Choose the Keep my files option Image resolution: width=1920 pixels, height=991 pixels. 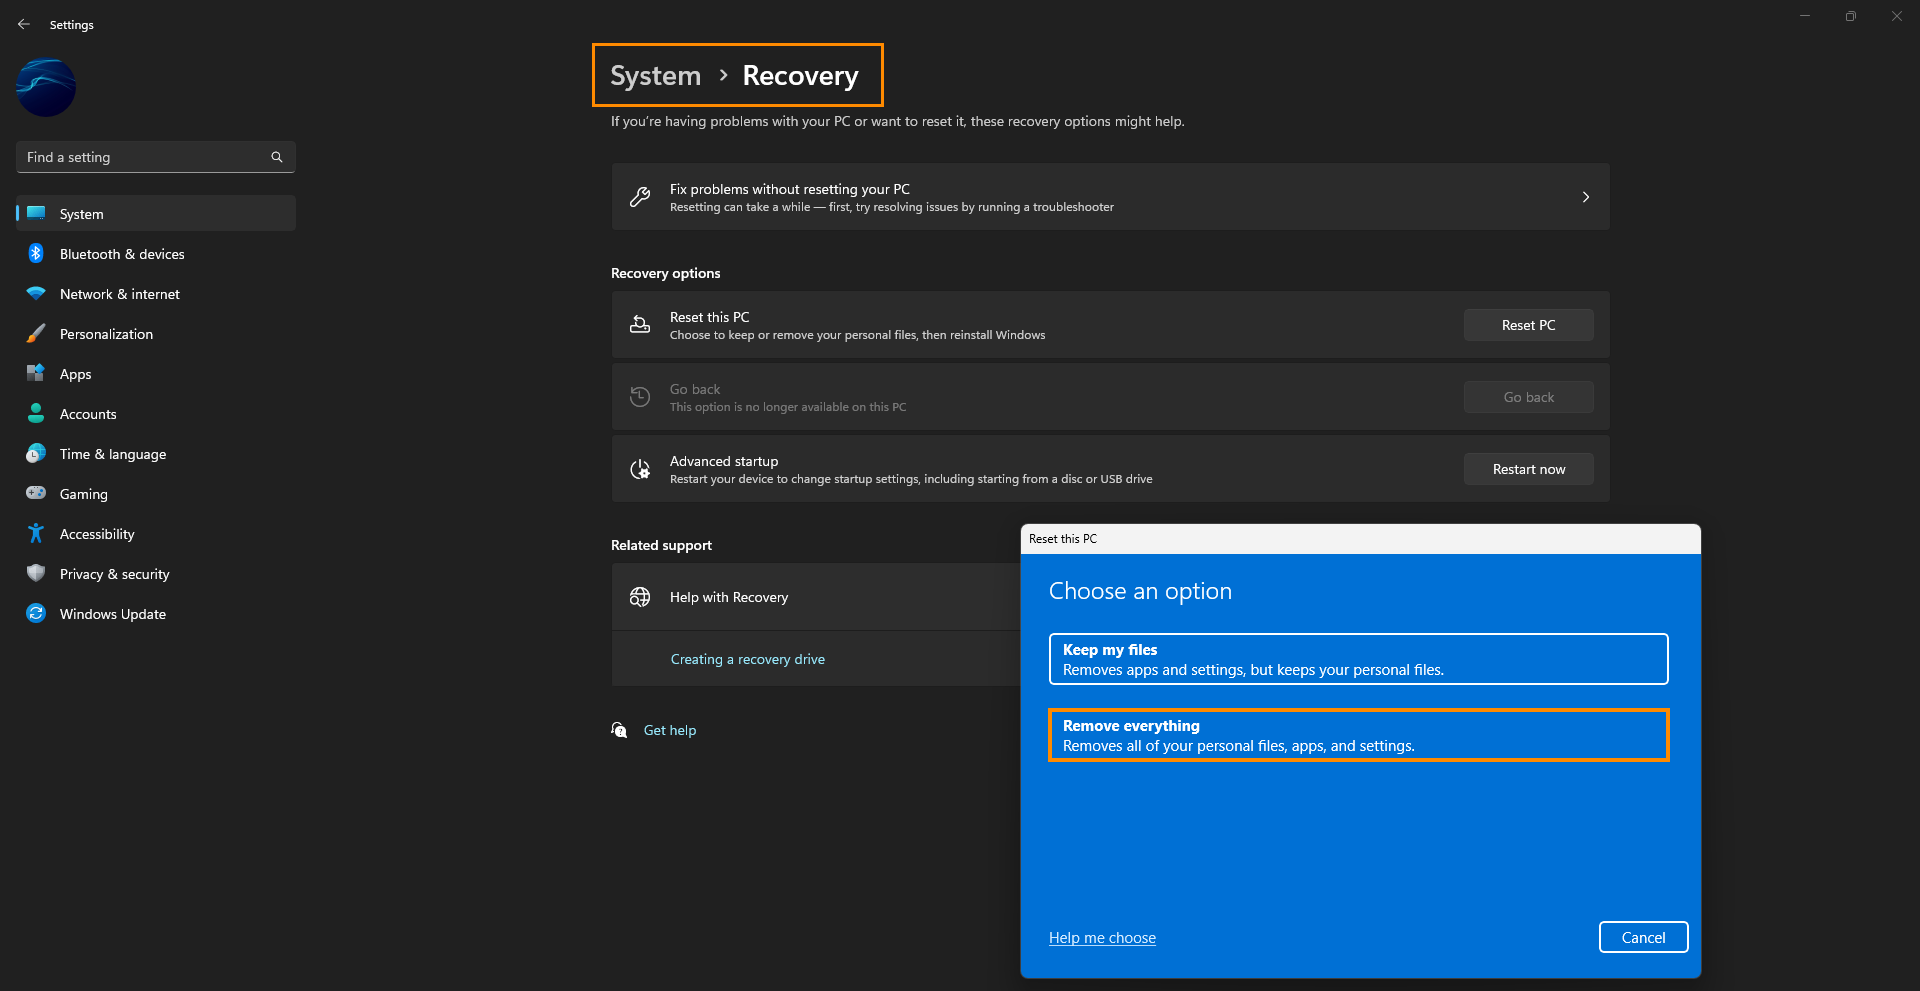click(x=1358, y=659)
